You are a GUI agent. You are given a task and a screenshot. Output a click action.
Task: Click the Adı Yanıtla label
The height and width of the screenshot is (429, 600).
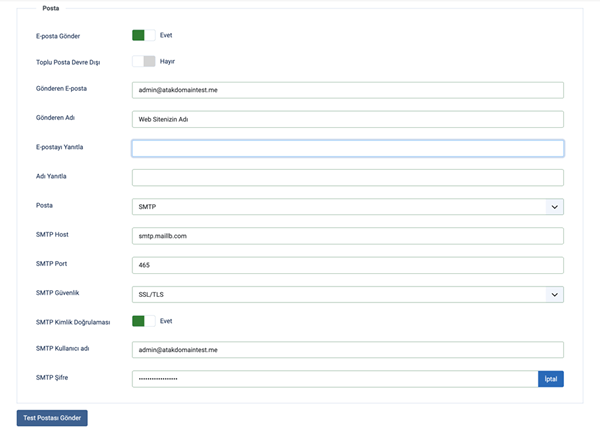pyautogui.click(x=51, y=176)
